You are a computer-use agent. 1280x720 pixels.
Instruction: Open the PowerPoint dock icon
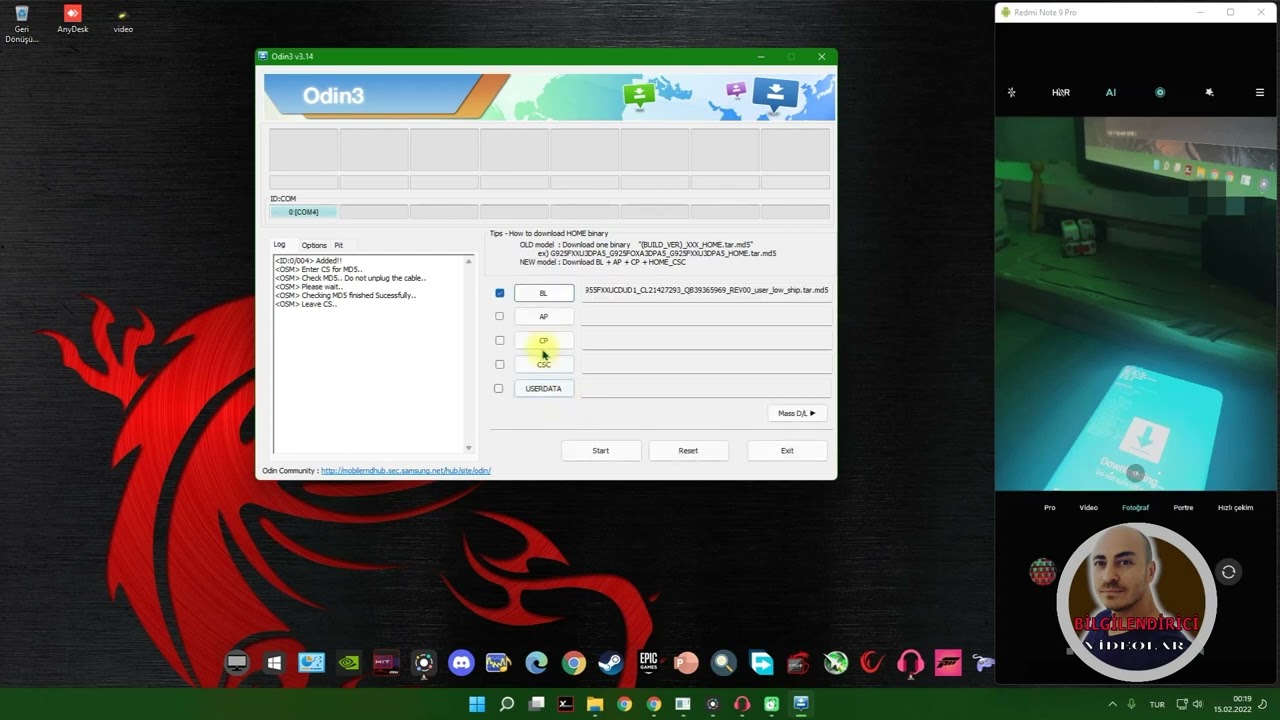point(686,662)
